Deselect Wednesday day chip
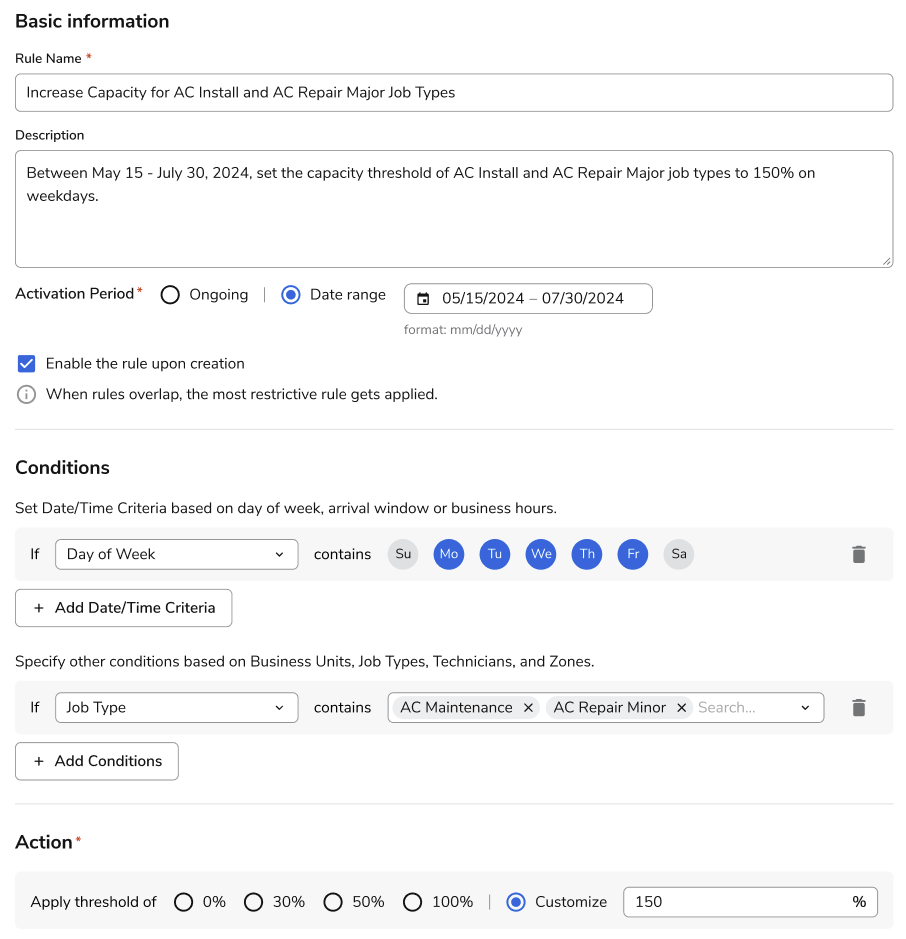Image resolution: width=906 pixels, height=939 pixels. click(541, 554)
